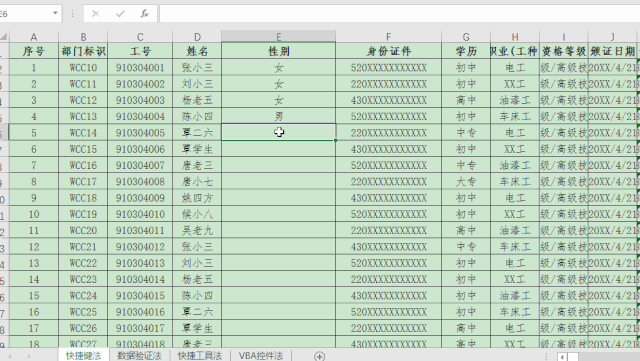The image size is (640, 361).
Task: Select column F header
Action: pyautogui.click(x=389, y=37)
